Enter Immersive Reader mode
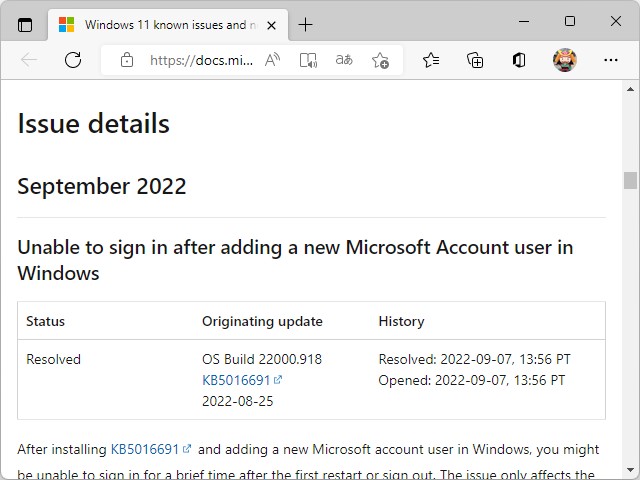640x480 pixels. (308, 60)
